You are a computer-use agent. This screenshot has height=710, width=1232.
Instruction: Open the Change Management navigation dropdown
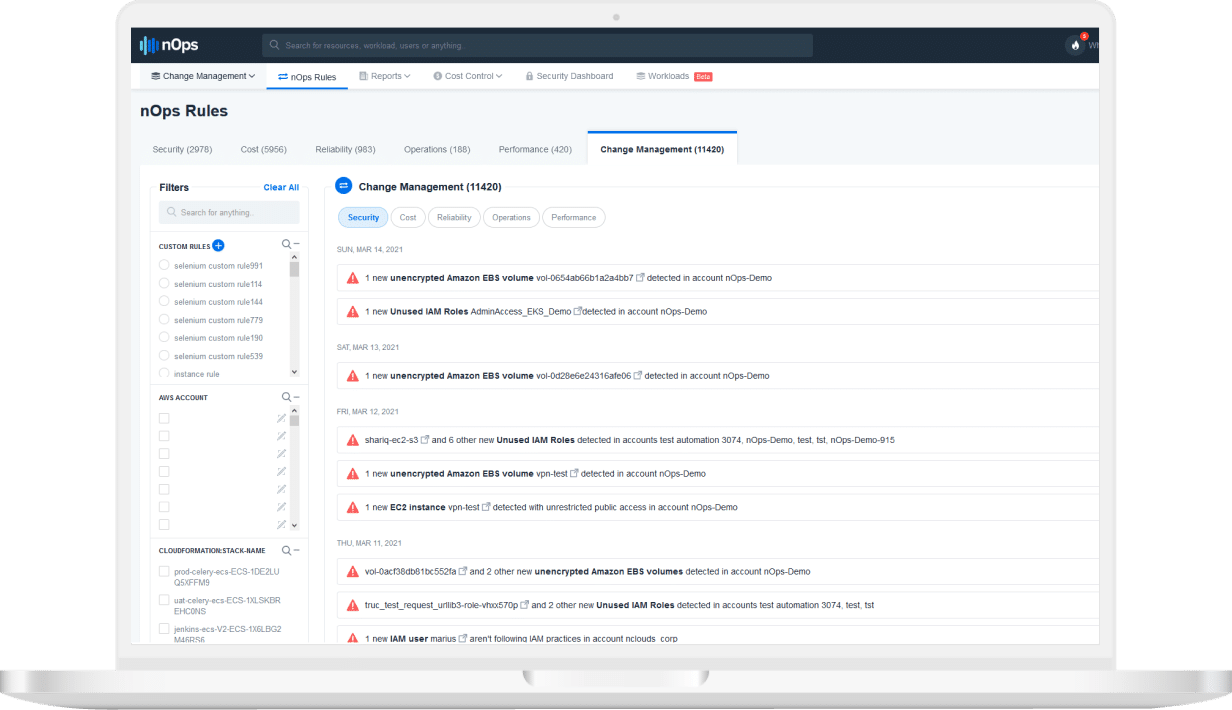[203, 76]
